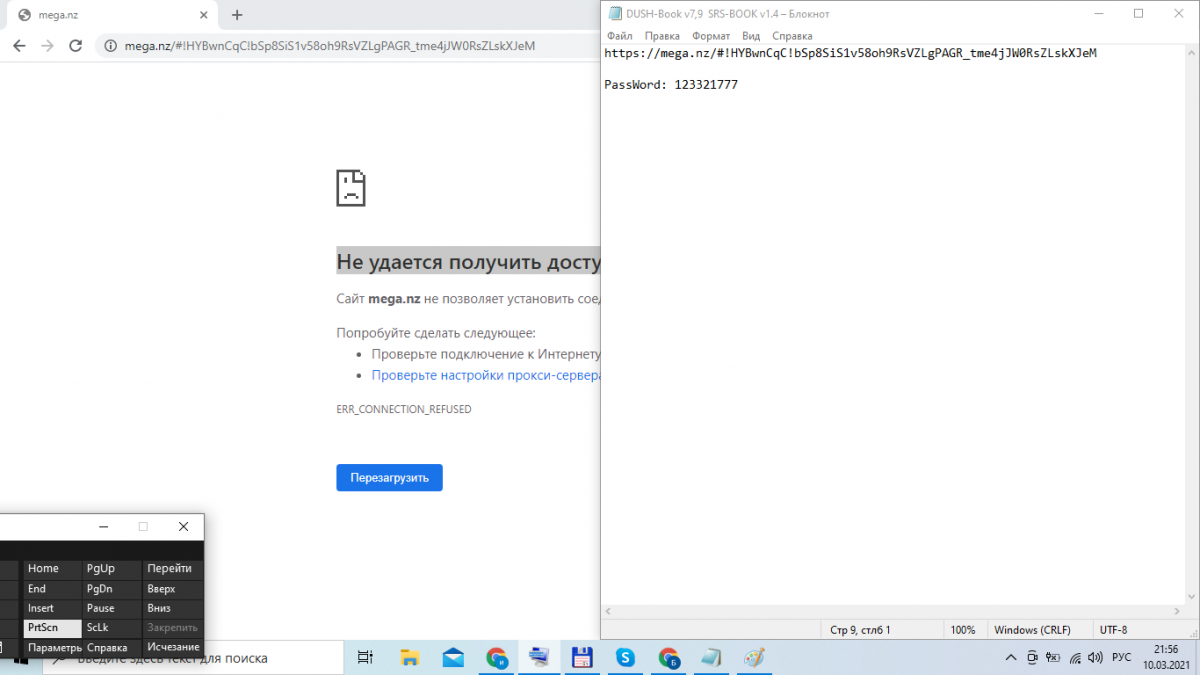Screen dimensions: 1200x675
Task: Click the Pause key on the on-screen keyboard
Action: pyautogui.click(x=111, y=608)
